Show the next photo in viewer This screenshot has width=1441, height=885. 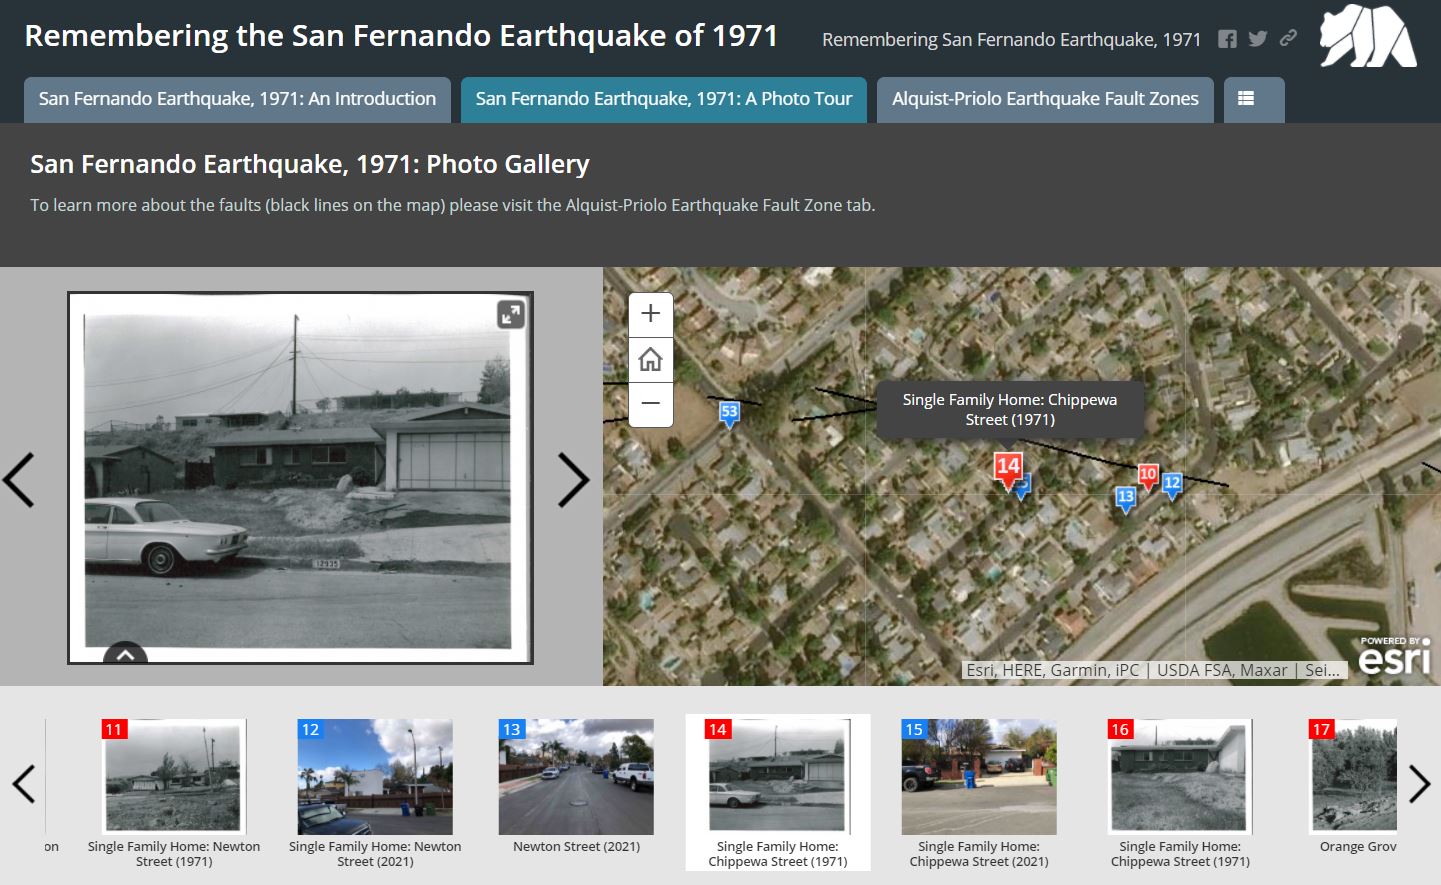573,480
